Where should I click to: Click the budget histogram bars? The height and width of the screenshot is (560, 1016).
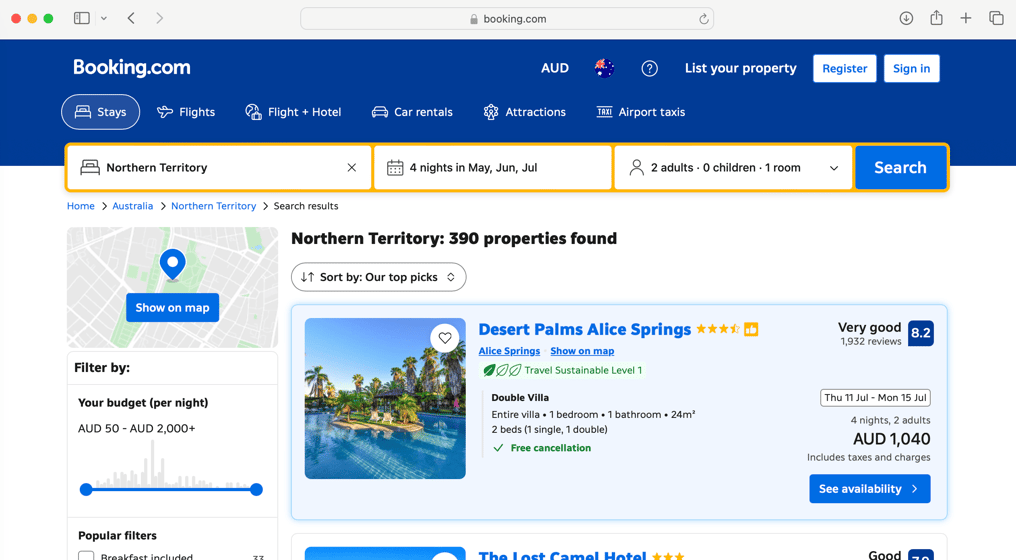(x=172, y=464)
